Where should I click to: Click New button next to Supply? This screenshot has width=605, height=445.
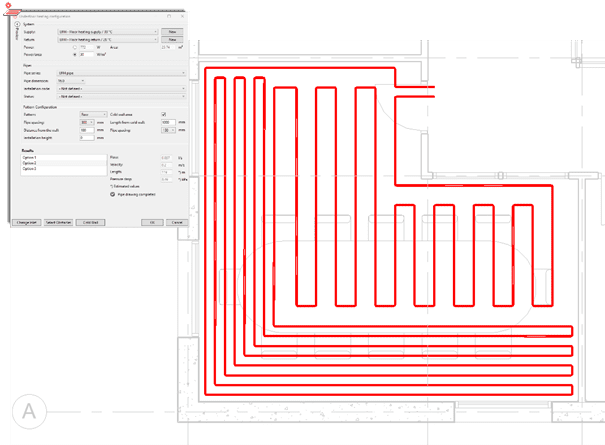[x=173, y=32]
